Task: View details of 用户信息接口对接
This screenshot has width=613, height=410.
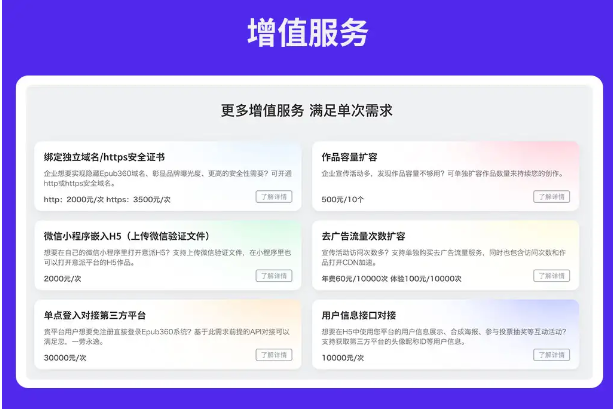Action: (550, 355)
